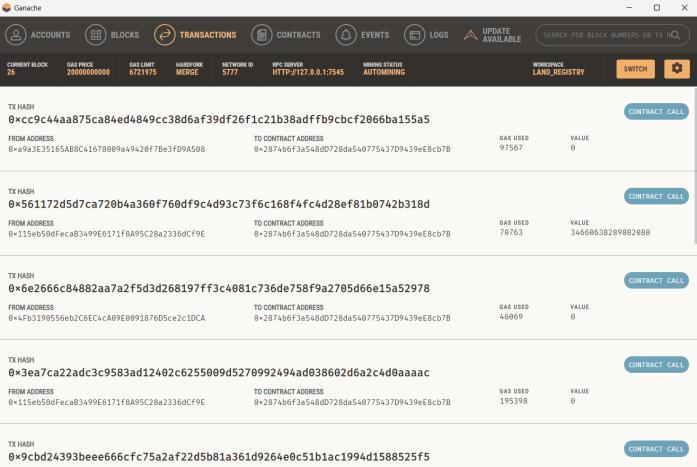Switch to the ACCOUNTS tab label
The image size is (697, 467).
50,35
